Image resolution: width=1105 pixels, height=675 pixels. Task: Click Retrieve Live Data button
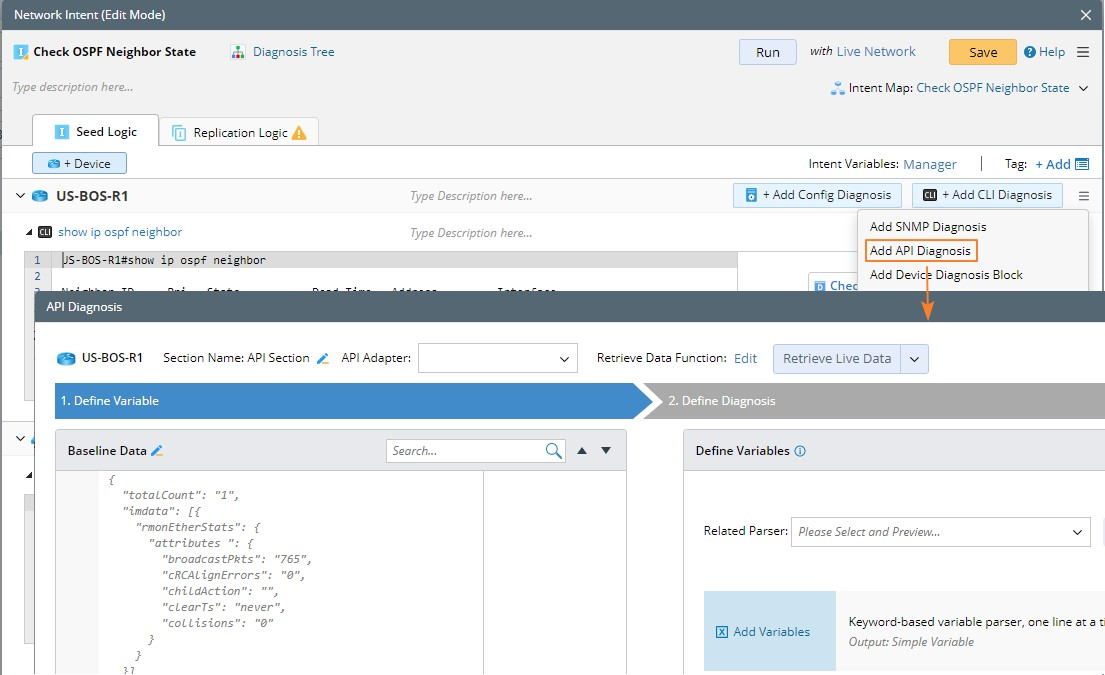(837, 359)
